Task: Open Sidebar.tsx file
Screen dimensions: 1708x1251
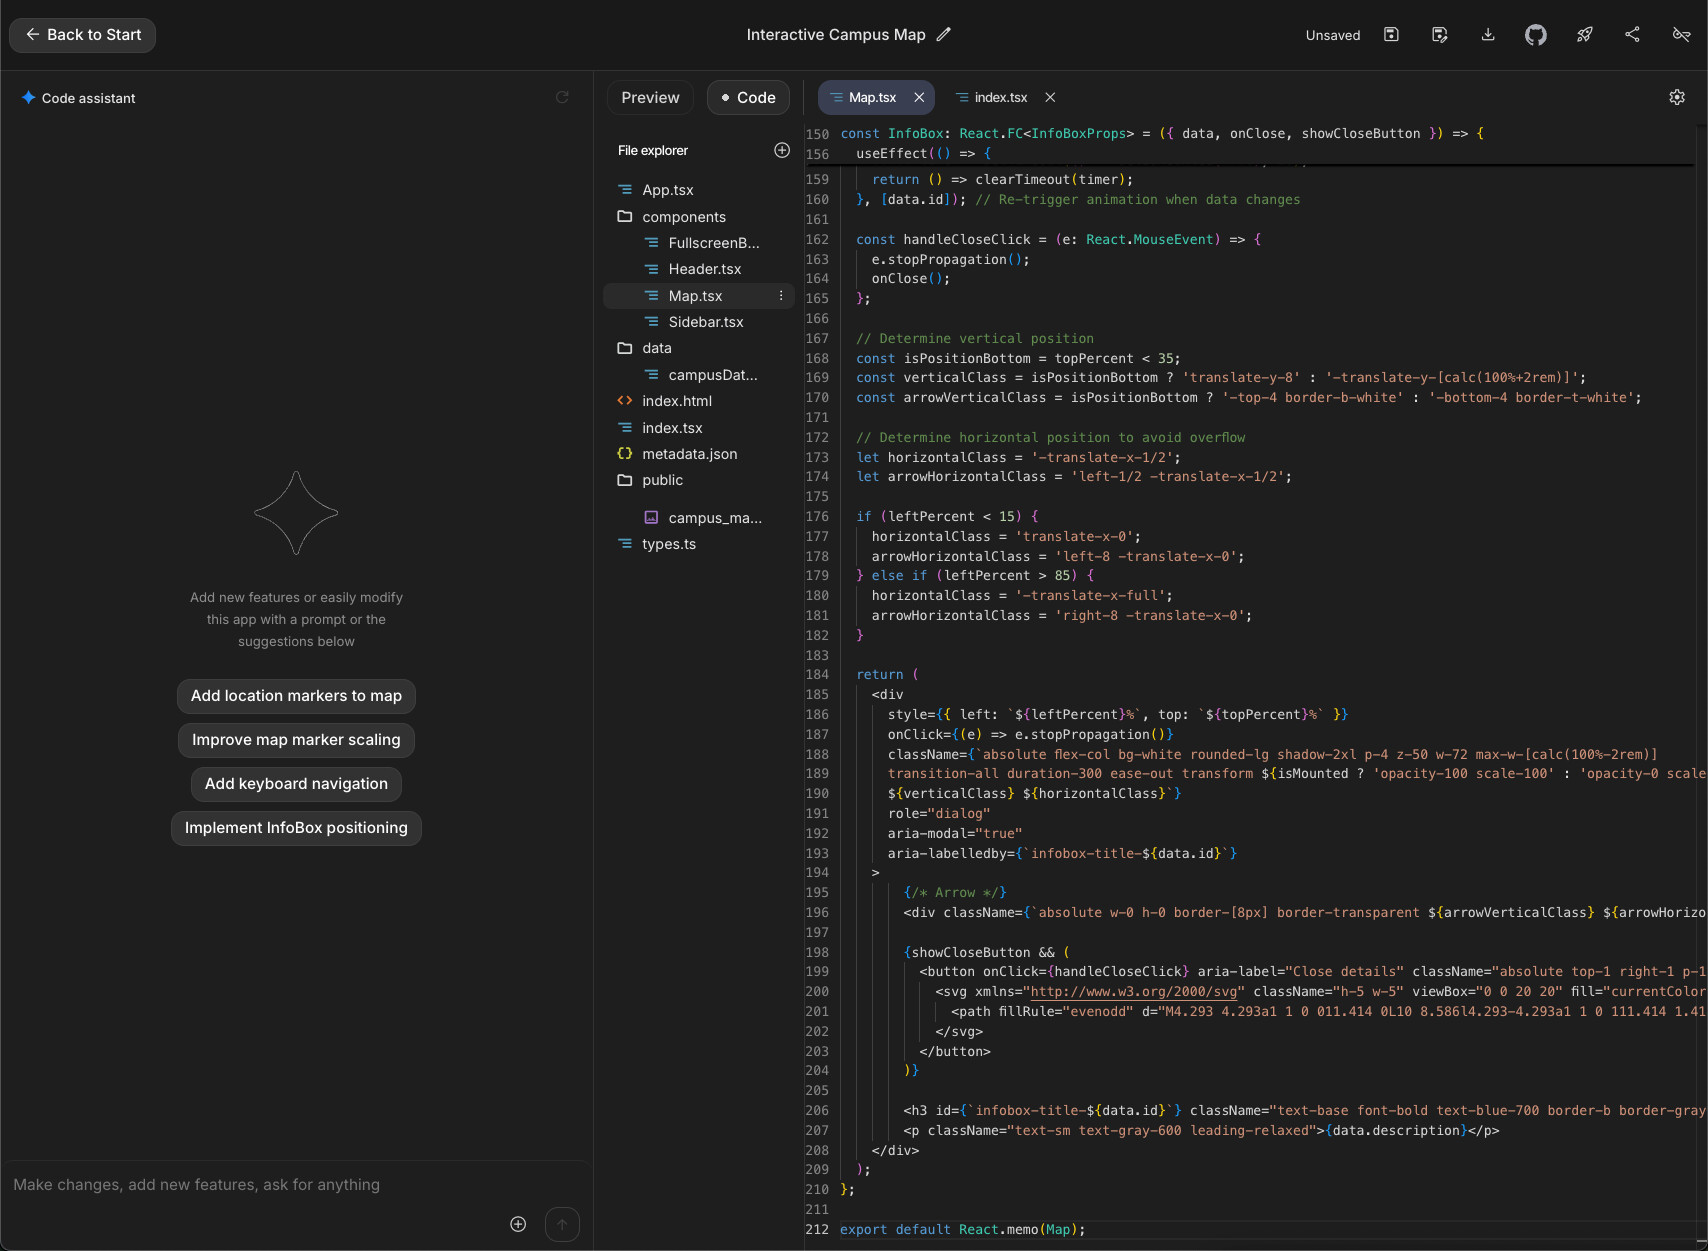Action: point(705,322)
